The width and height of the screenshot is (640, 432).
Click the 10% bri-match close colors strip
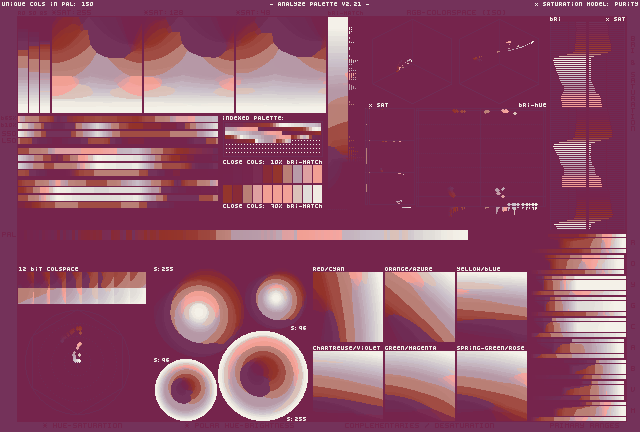pos(272,172)
